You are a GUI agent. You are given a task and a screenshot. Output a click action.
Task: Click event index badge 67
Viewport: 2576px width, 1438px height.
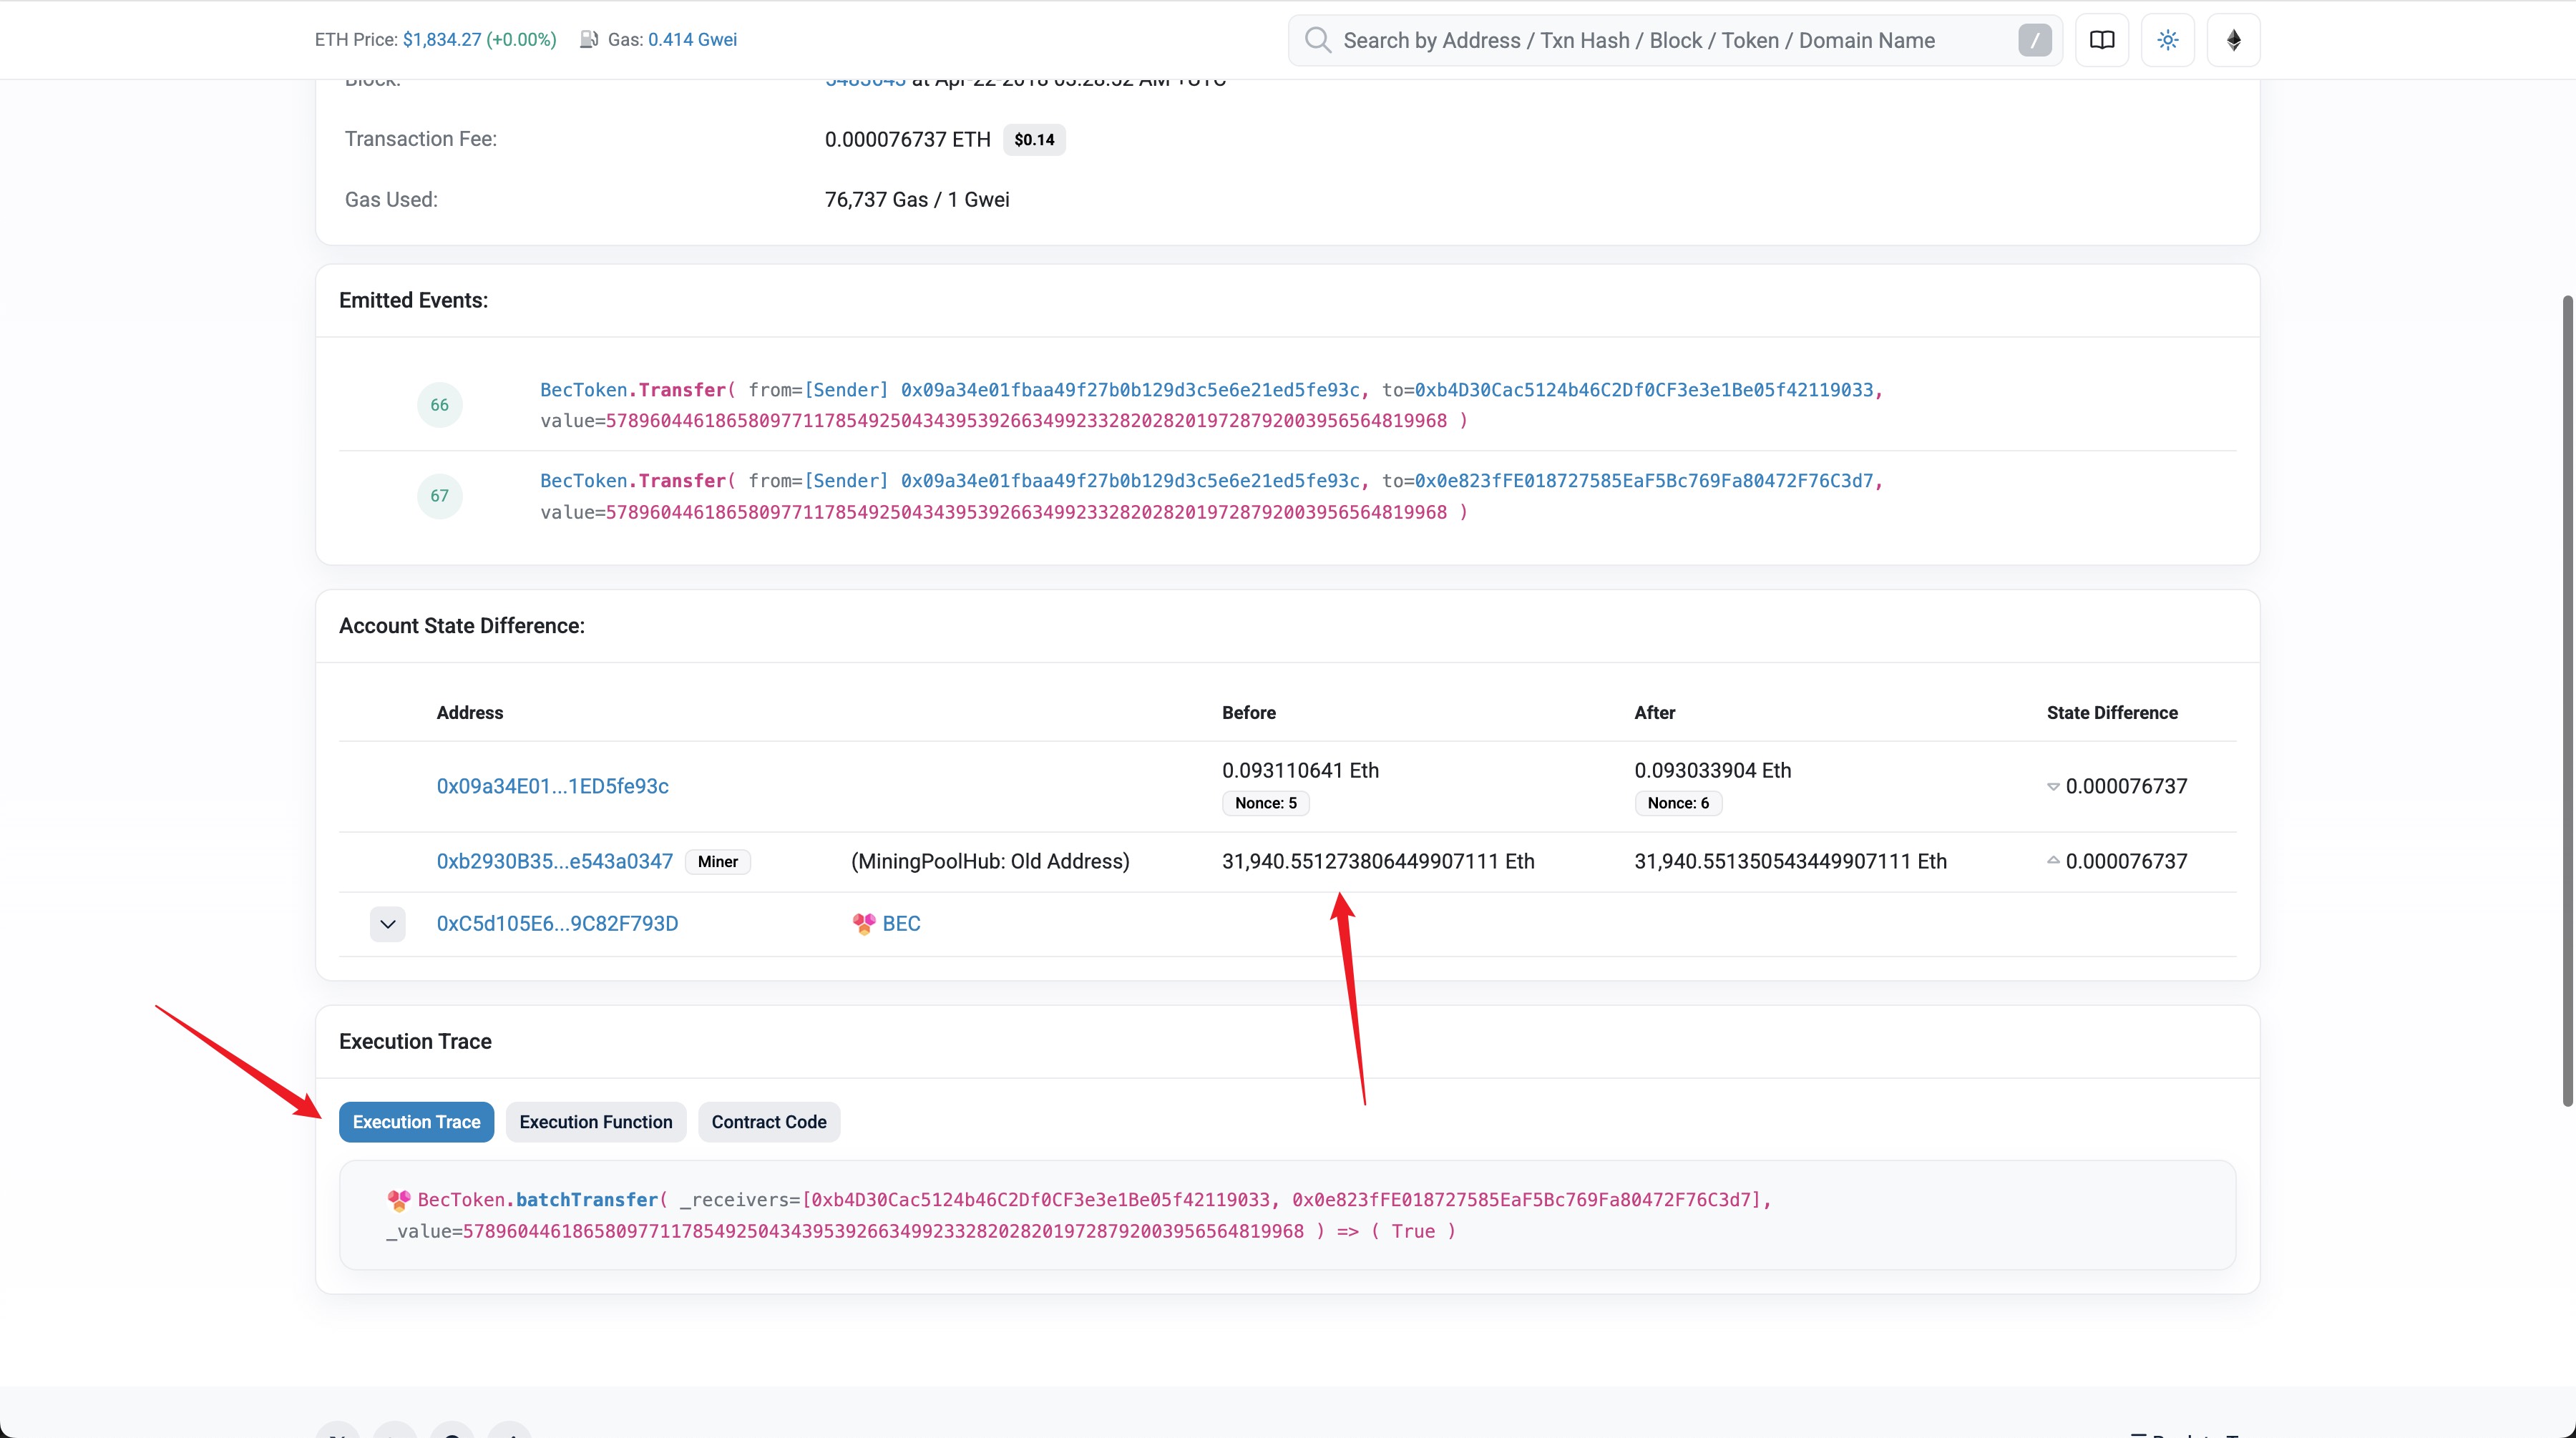coord(440,496)
